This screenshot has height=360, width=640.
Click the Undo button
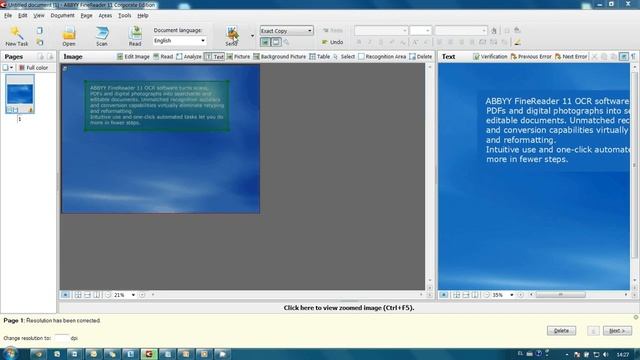click(332, 42)
